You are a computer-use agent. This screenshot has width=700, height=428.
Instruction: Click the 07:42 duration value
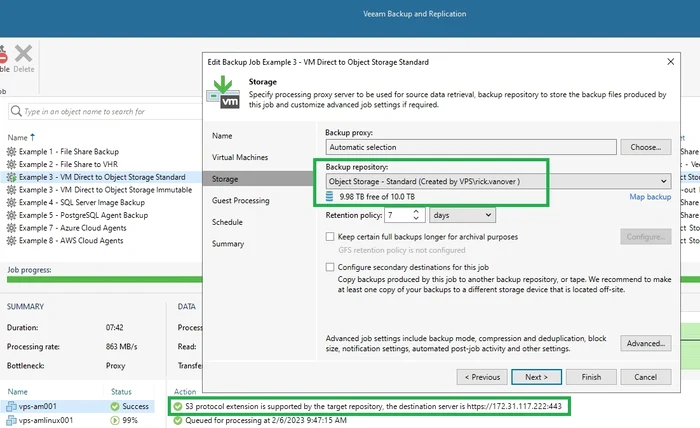pyautogui.click(x=114, y=328)
